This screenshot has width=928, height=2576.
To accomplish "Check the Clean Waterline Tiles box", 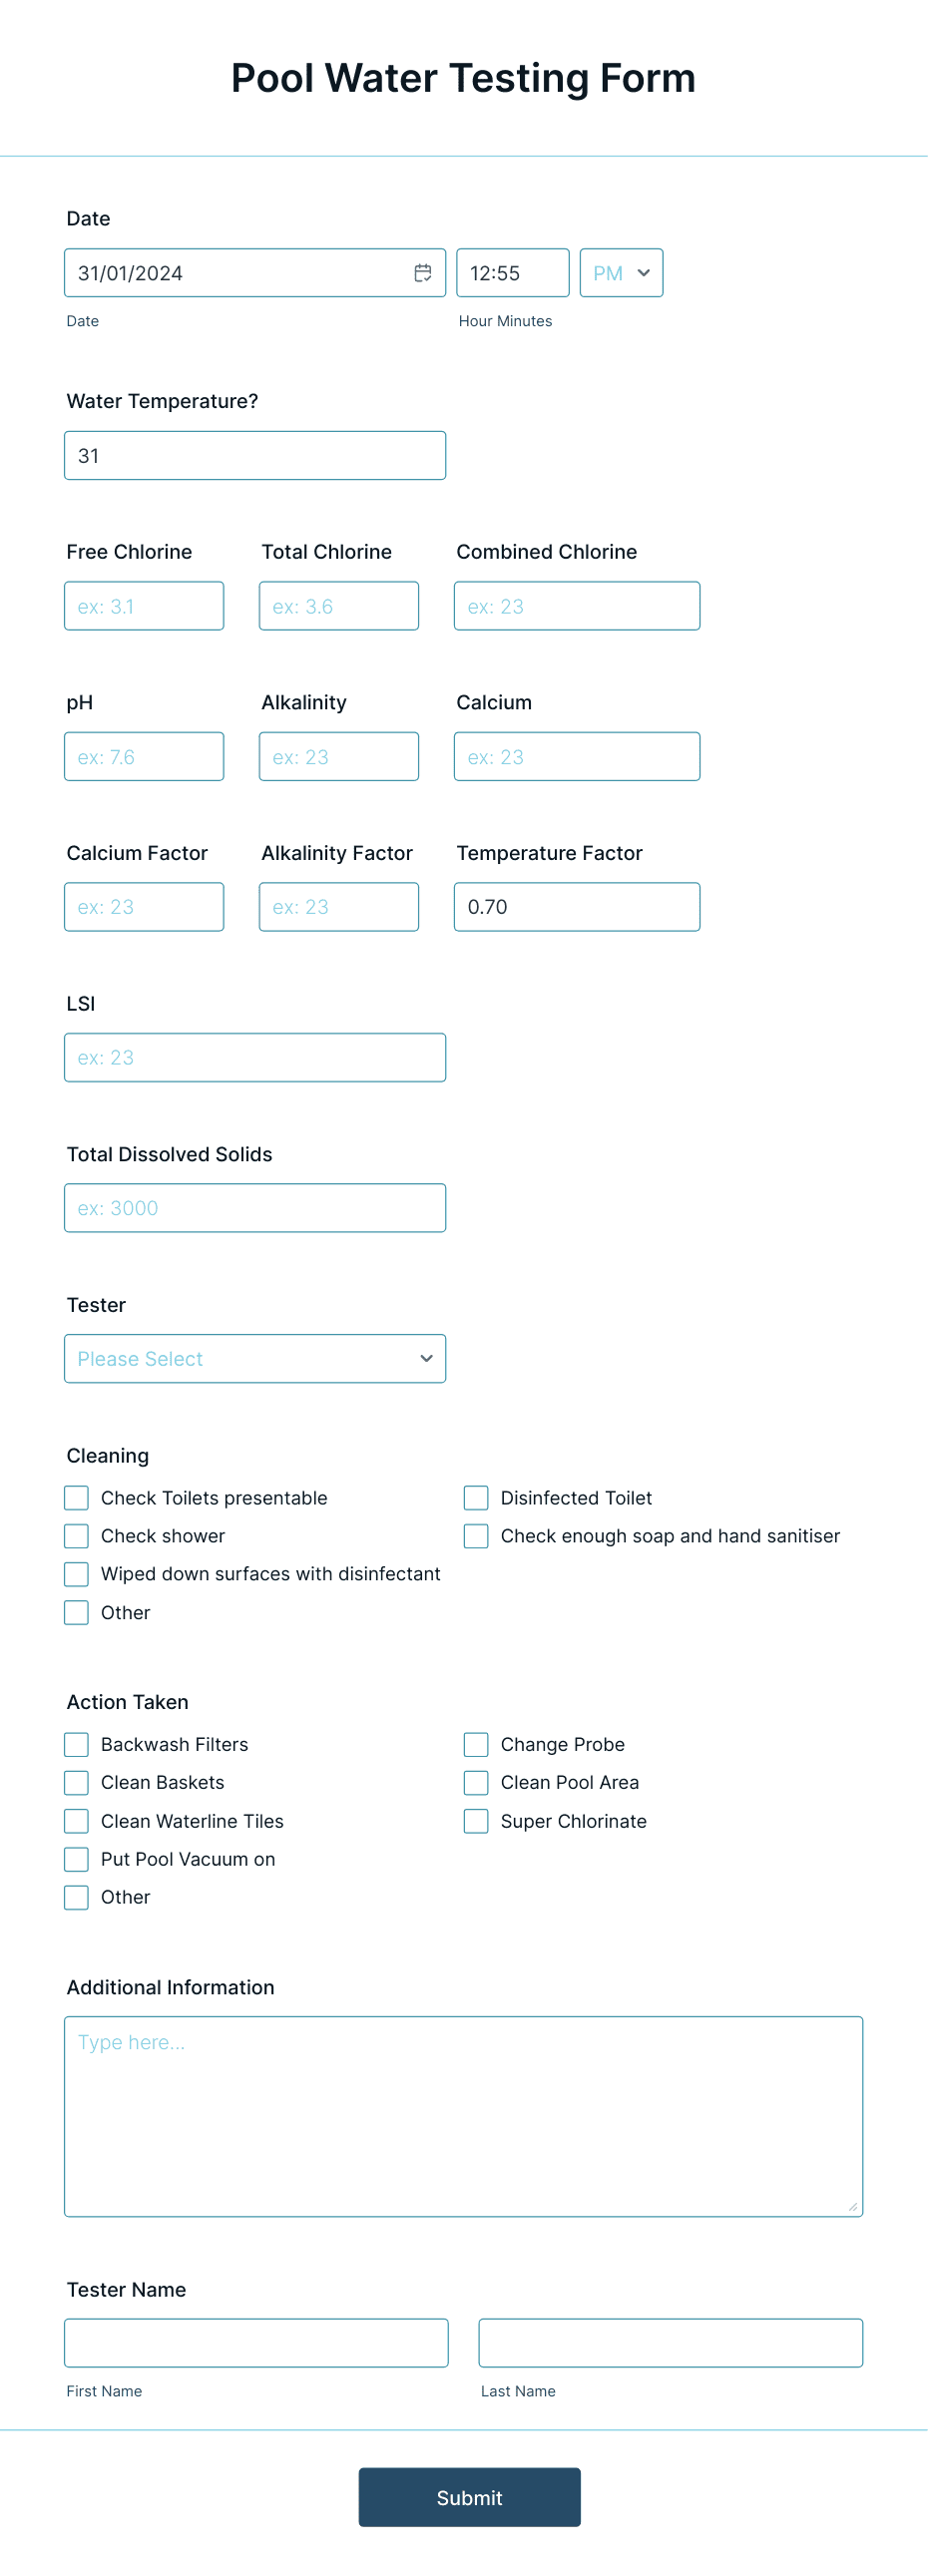I will pyautogui.click(x=76, y=1821).
